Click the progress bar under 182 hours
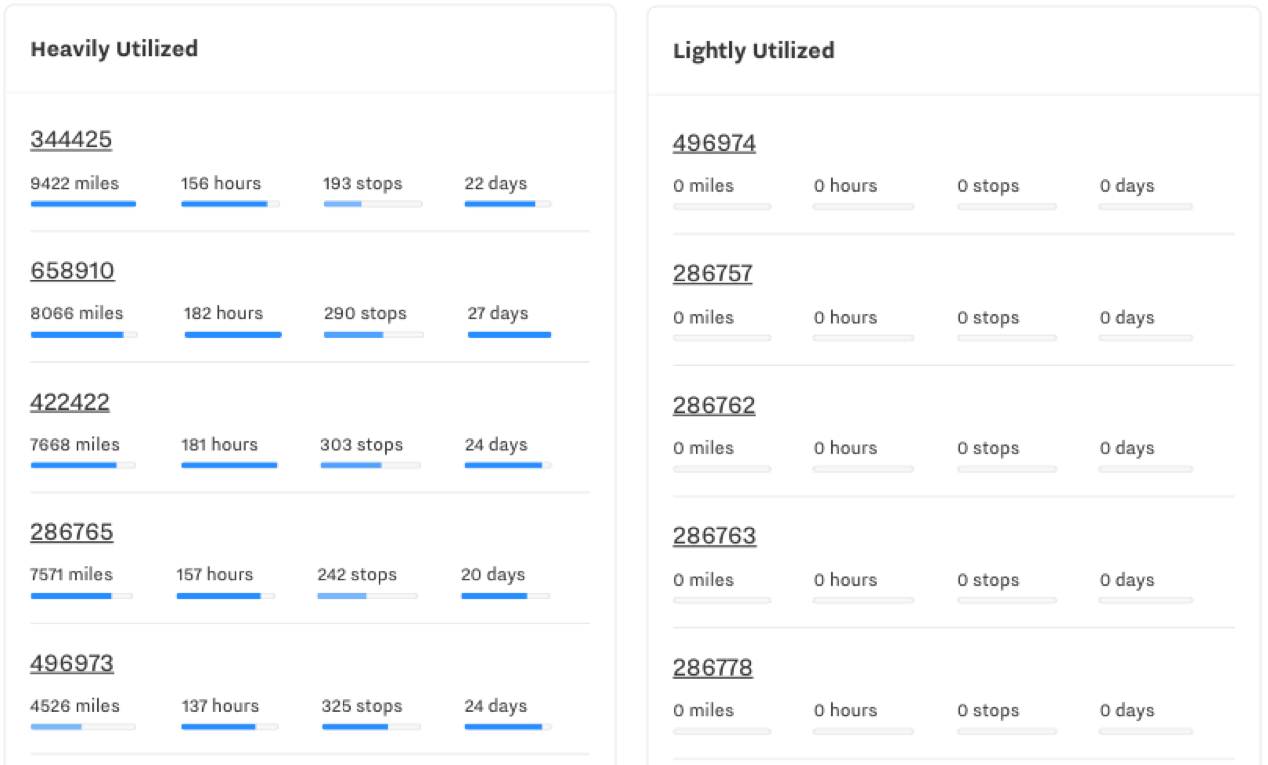Image resolution: width=1268 pixels, height=765 pixels. pyautogui.click(x=233, y=334)
